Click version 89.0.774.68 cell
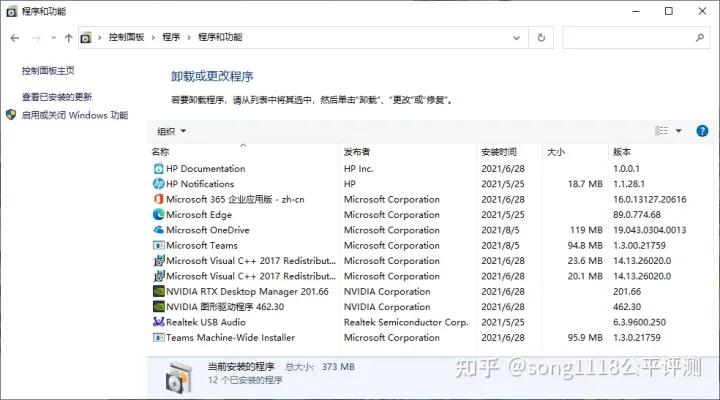720x400 pixels. coord(636,214)
